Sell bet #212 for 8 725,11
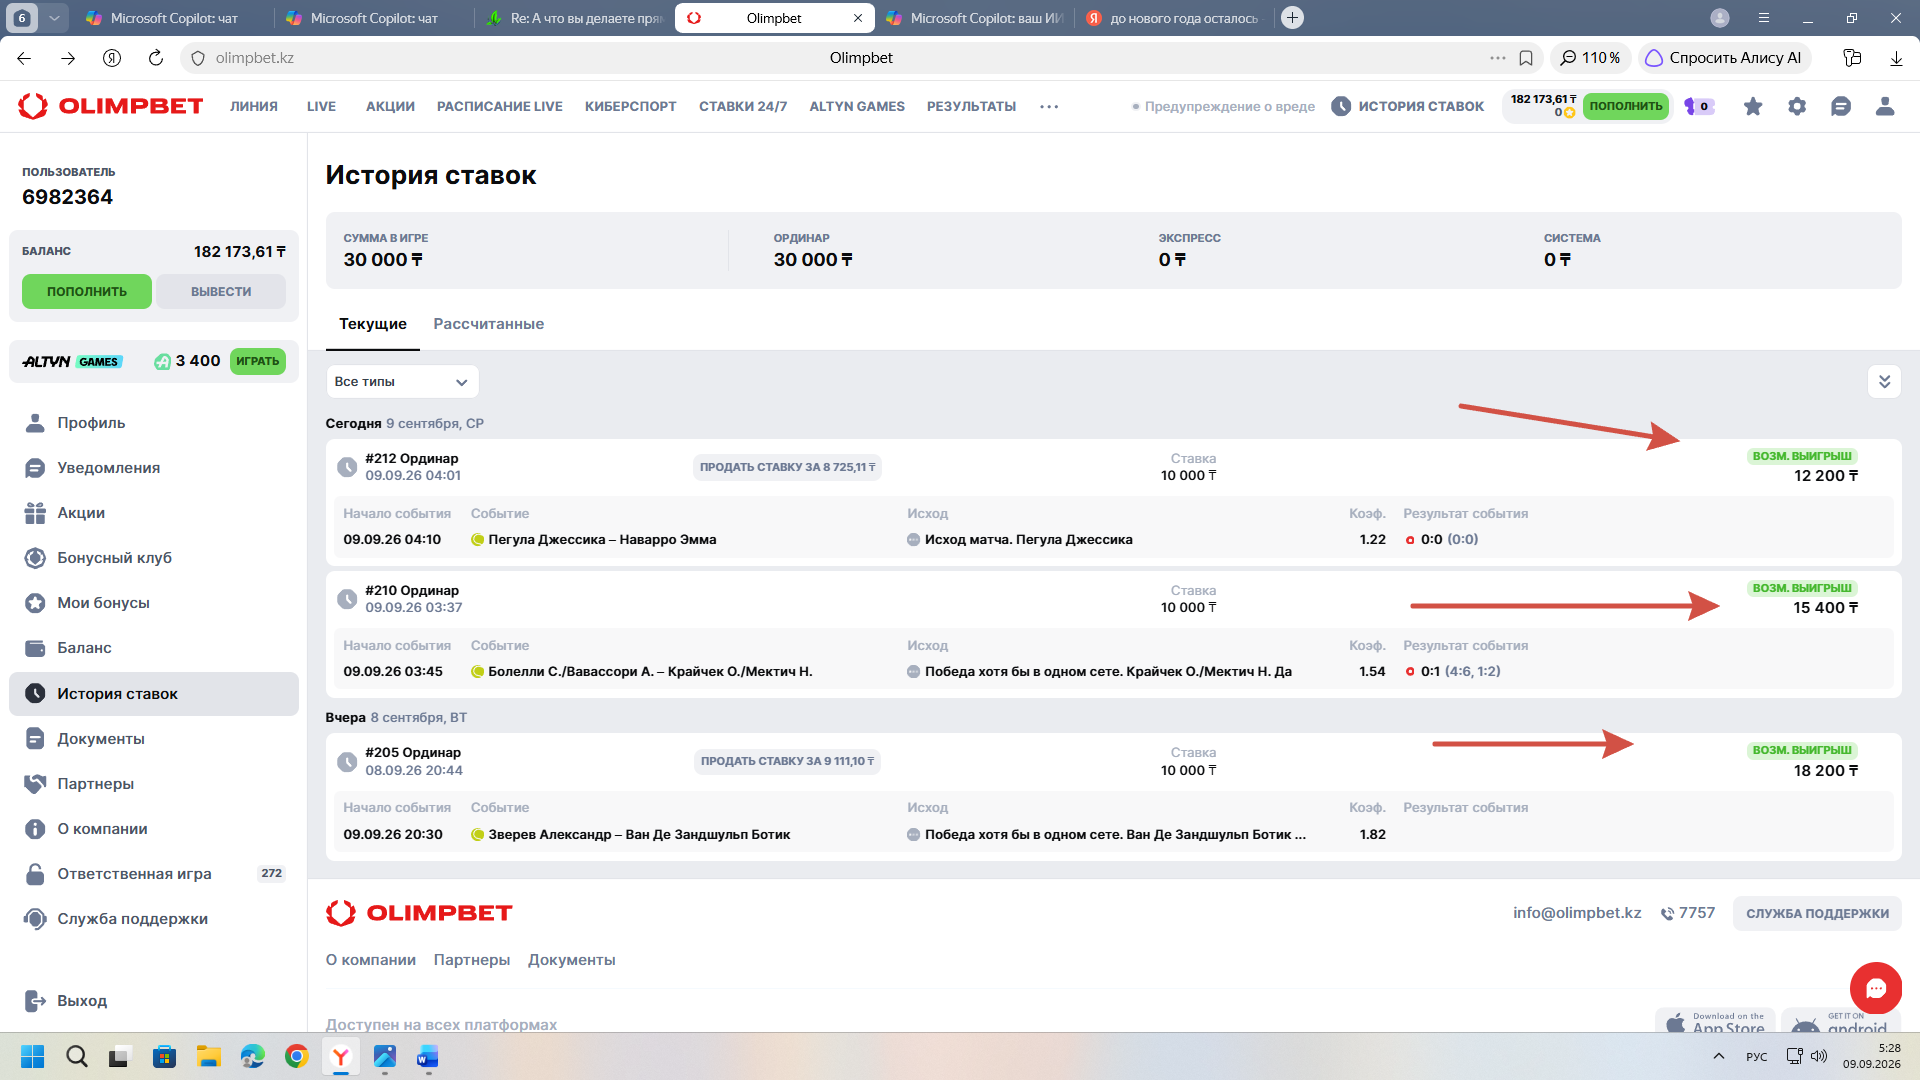Screen dimensions: 1920x1080 787,467
